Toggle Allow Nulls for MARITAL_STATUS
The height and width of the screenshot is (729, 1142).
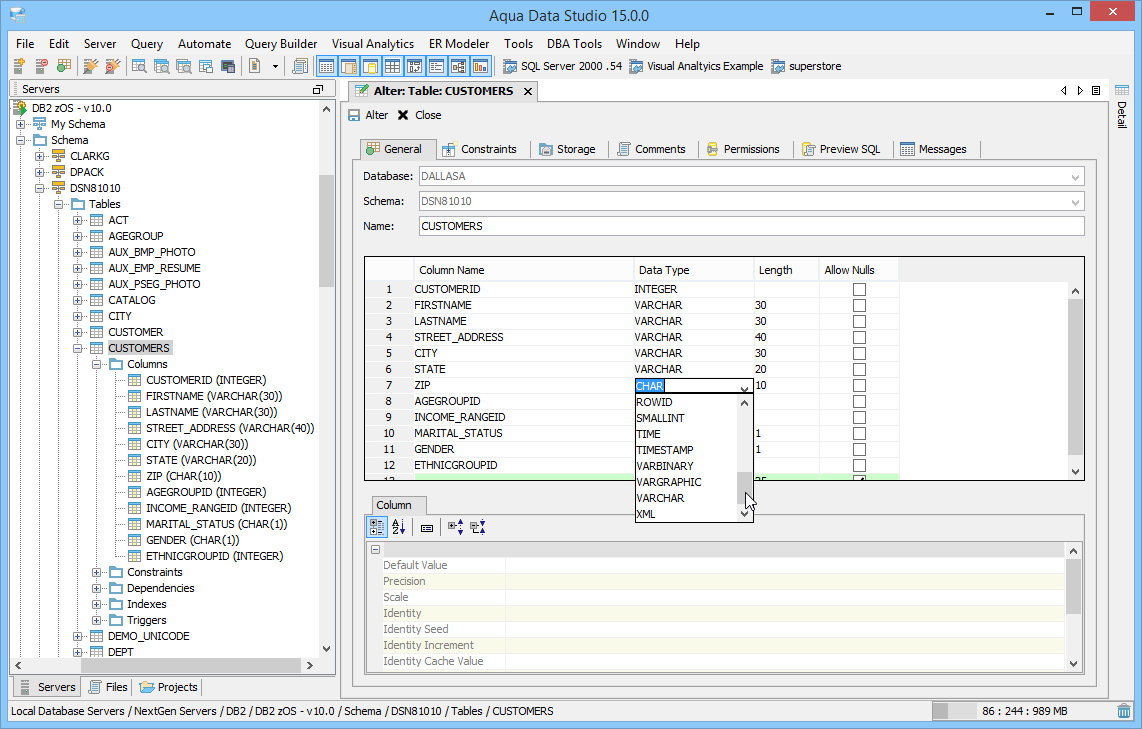coord(859,434)
